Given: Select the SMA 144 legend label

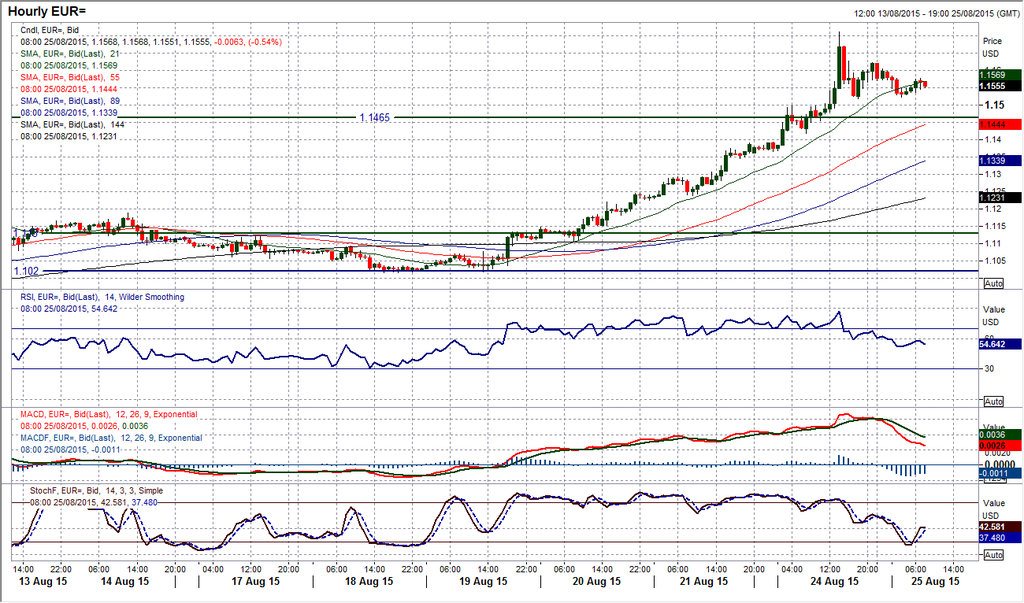Looking at the screenshot, I should point(72,124).
